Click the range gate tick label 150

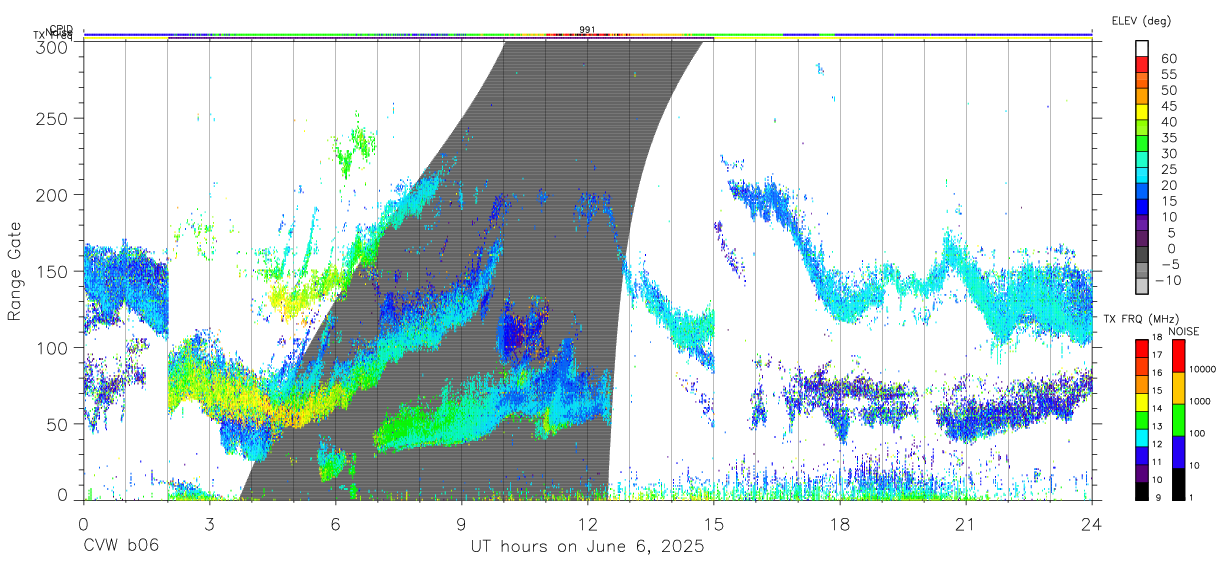pos(52,271)
